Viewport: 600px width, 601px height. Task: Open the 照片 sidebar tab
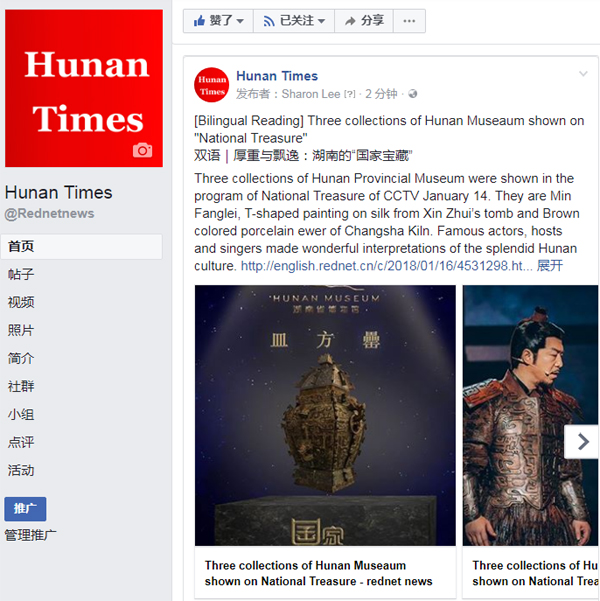21,330
